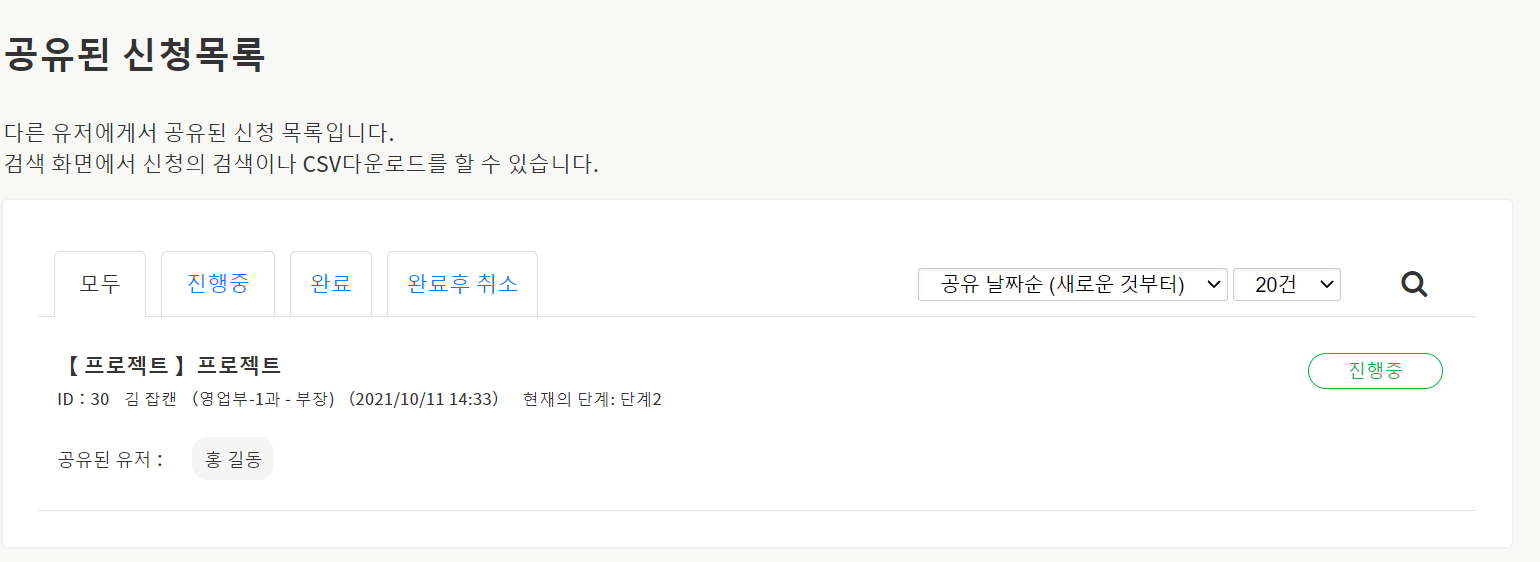
Task: Open the 완료 tab
Action: pyautogui.click(x=331, y=284)
